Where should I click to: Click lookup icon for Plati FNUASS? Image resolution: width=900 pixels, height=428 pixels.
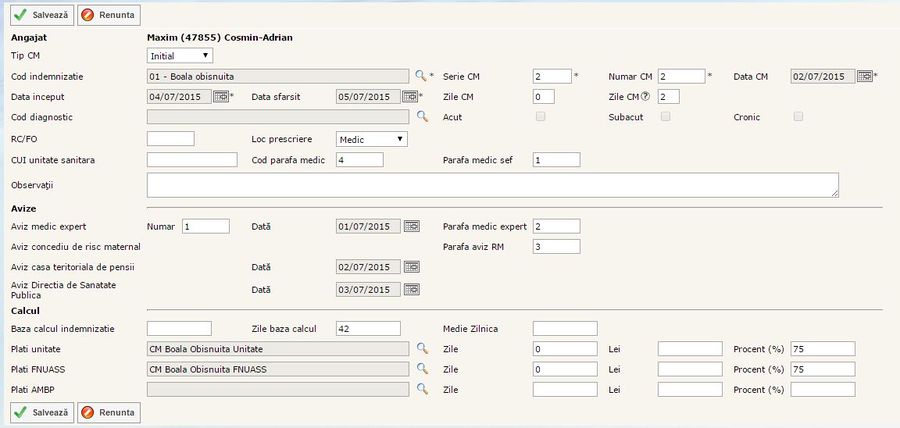tap(421, 369)
